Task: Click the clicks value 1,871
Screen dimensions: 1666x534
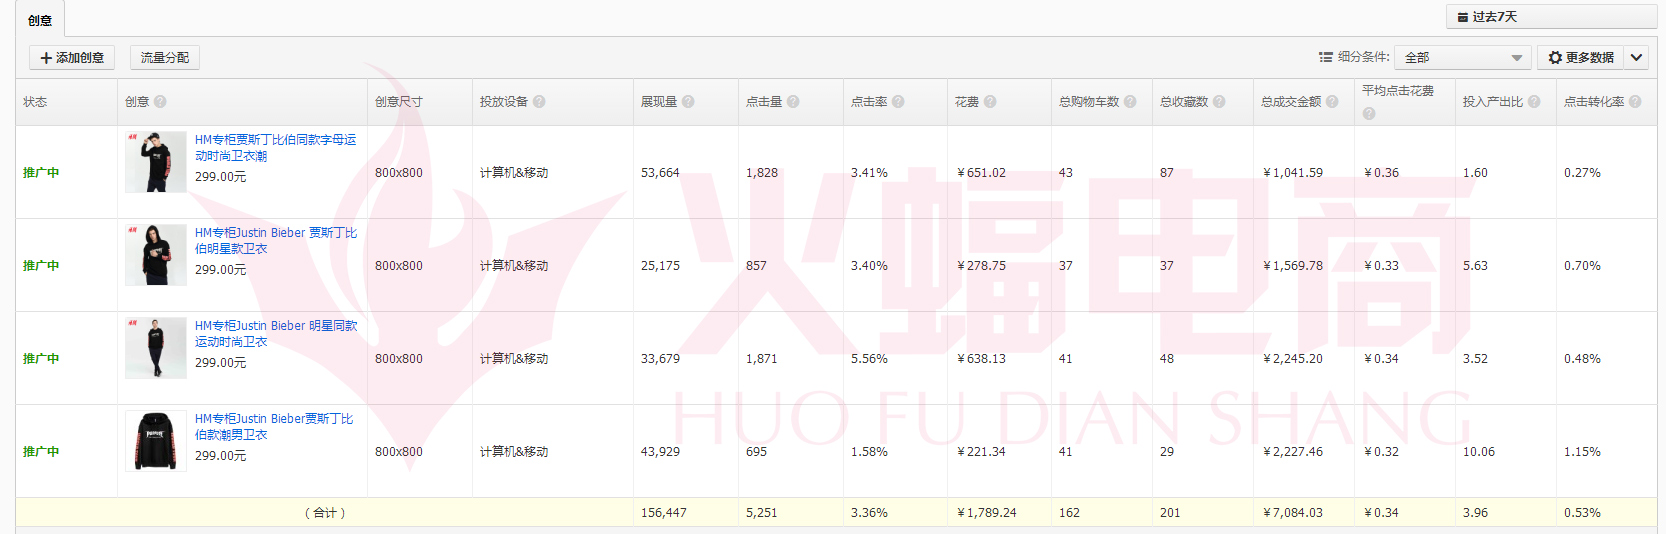Action: pyautogui.click(x=761, y=359)
